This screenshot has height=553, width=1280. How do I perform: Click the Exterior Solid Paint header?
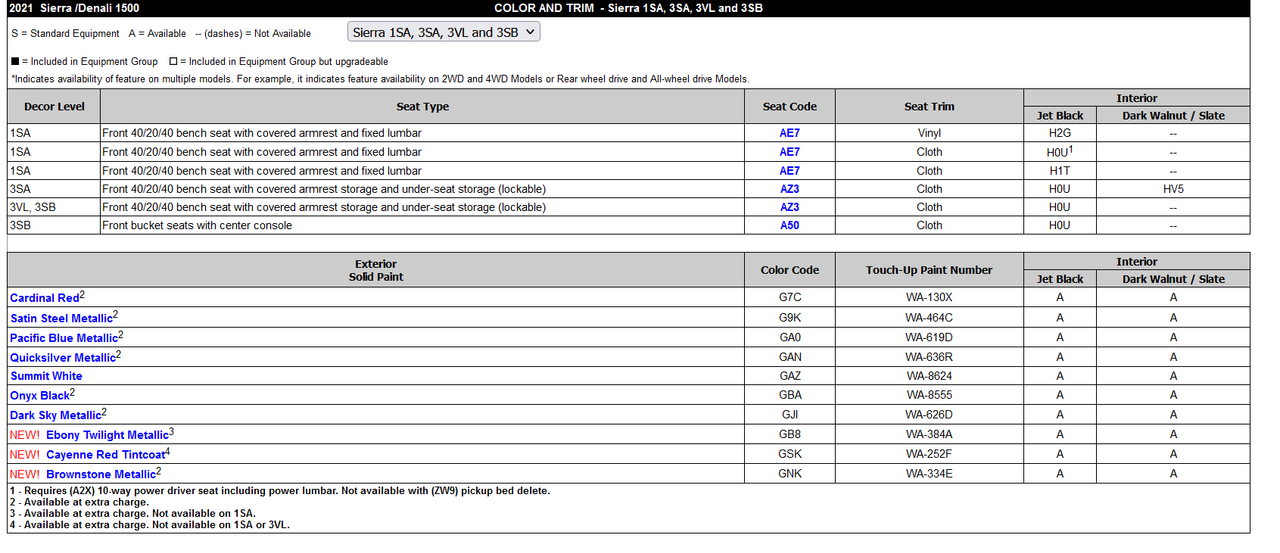click(376, 270)
